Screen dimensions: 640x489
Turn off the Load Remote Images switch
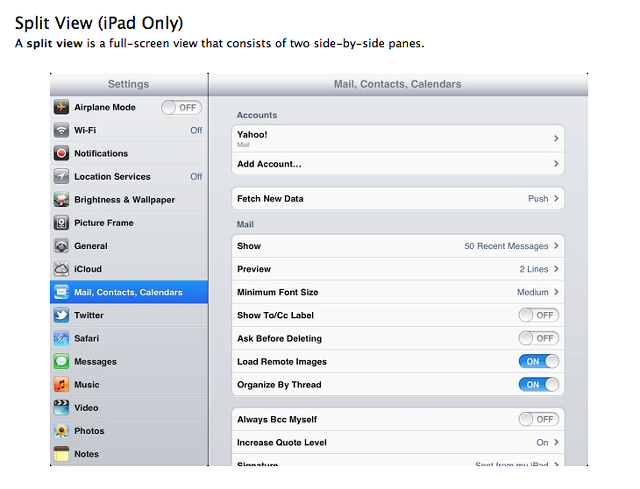[539, 362]
